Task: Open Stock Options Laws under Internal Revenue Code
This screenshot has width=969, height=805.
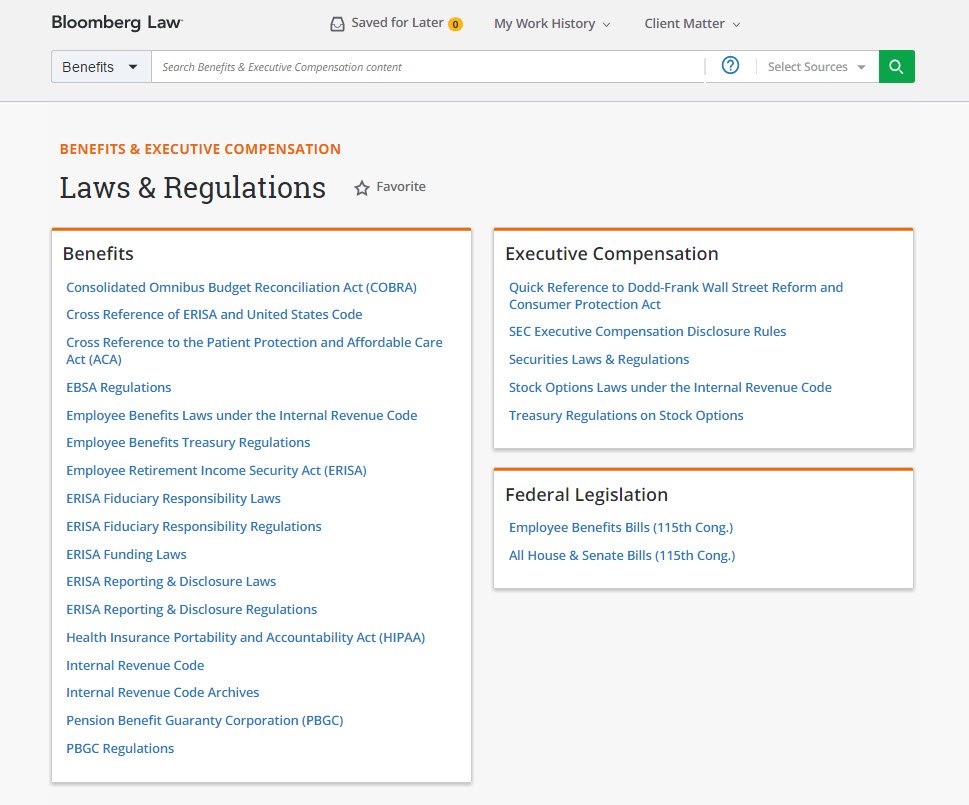Action: point(670,387)
